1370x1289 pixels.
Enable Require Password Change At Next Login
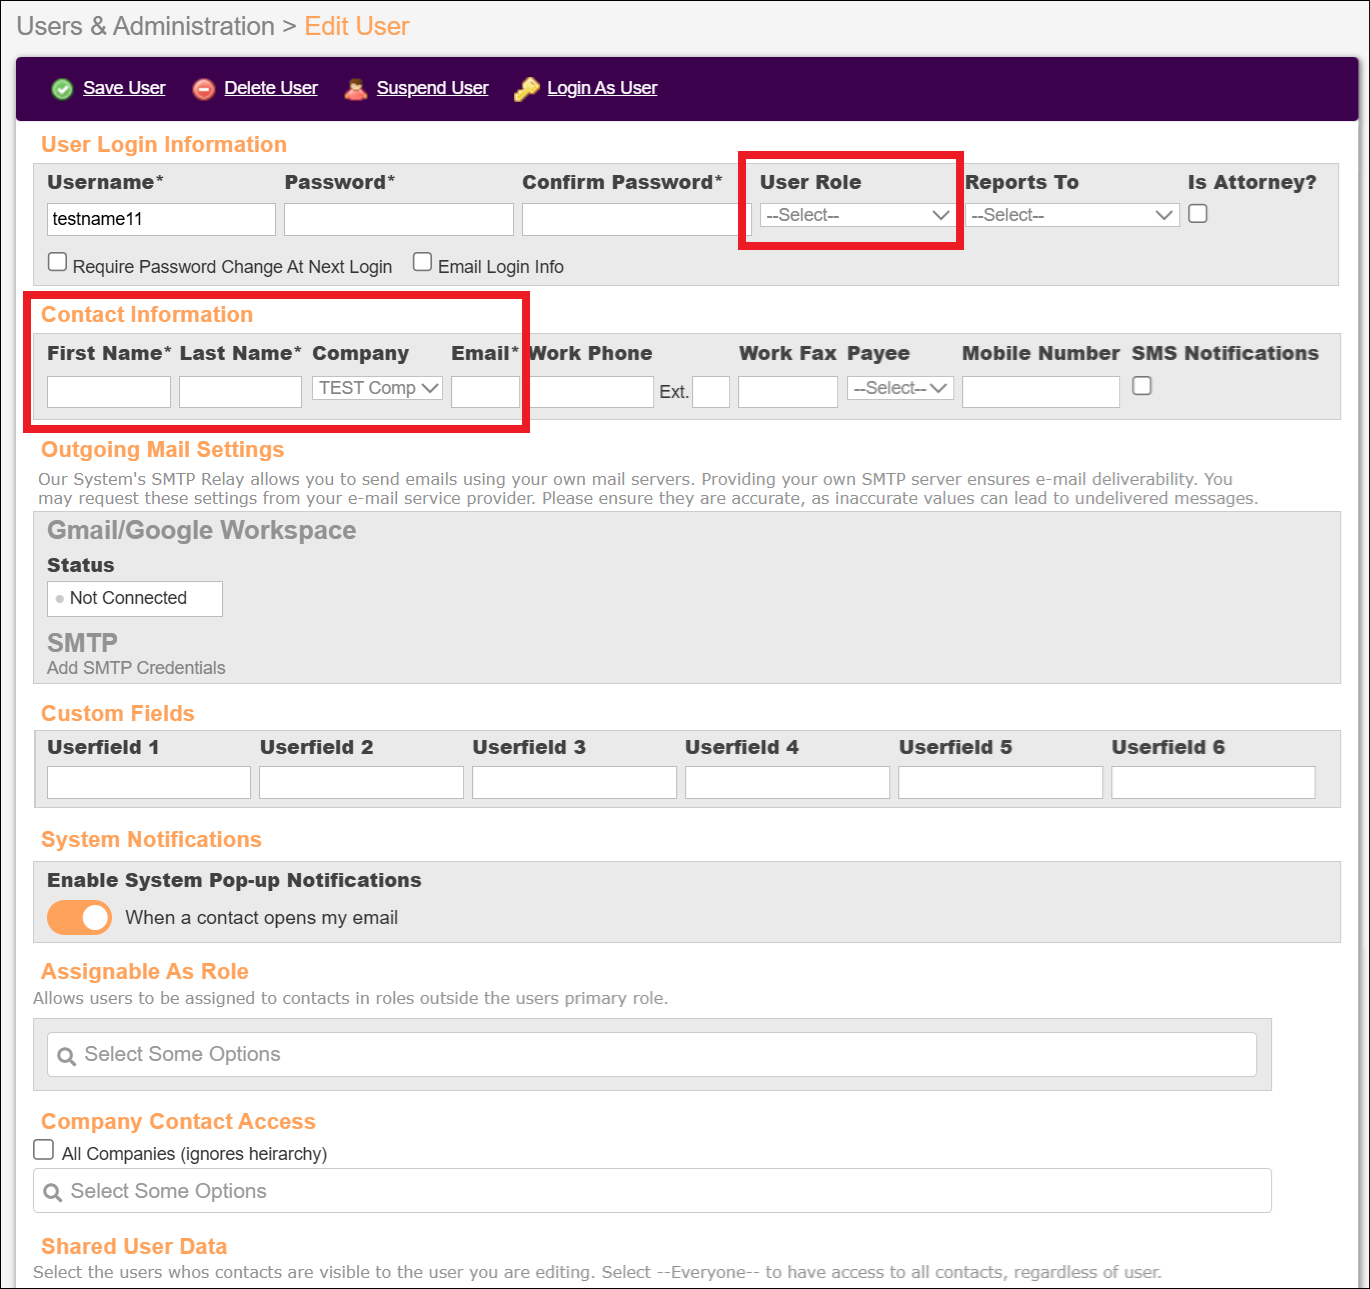[58, 262]
